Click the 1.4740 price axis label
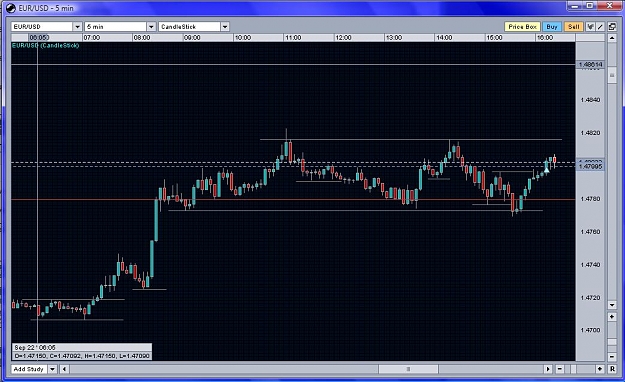Screen dimensions: 625x382 [x=590, y=265]
